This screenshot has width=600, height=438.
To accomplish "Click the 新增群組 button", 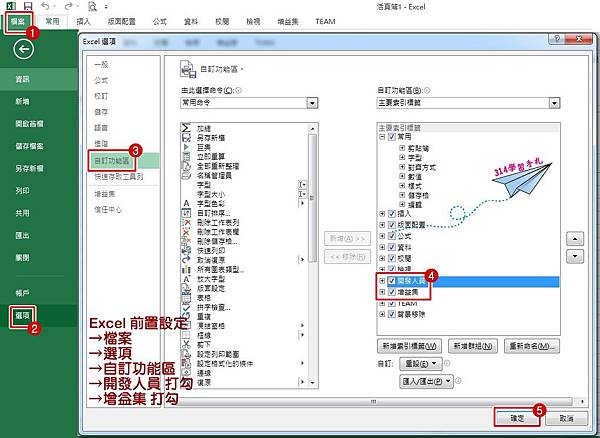I will [x=473, y=346].
